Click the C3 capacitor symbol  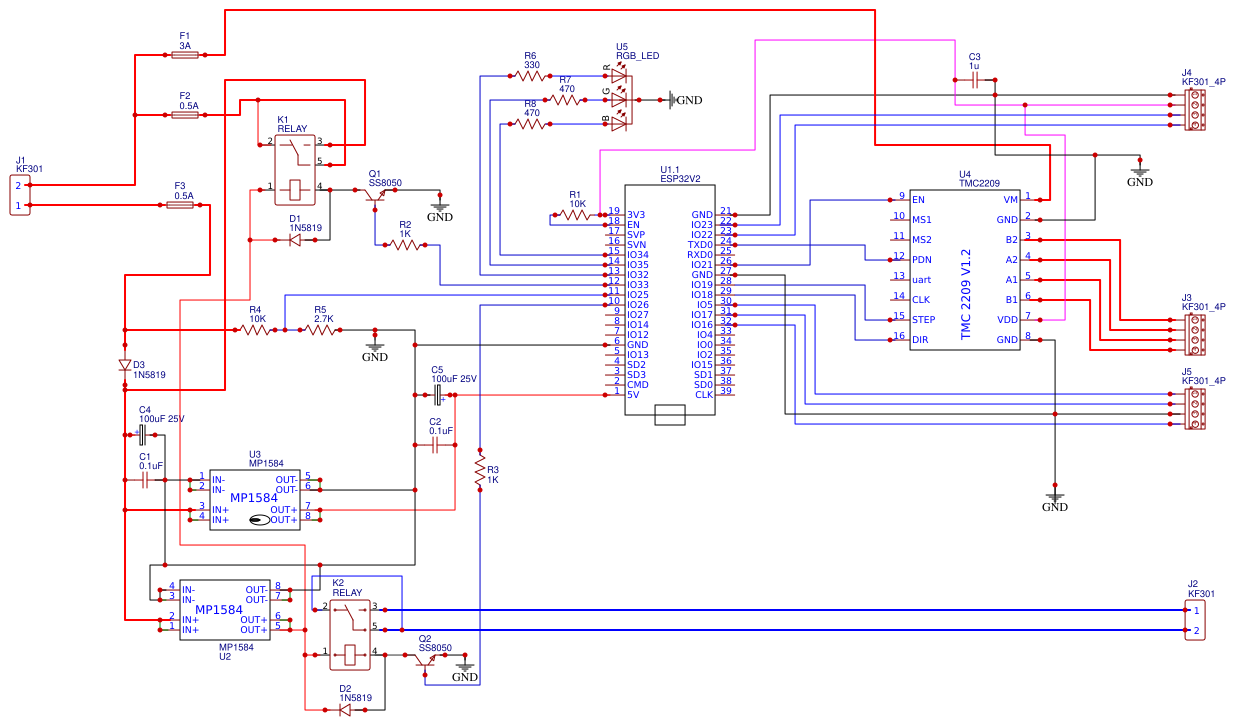point(975,80)
